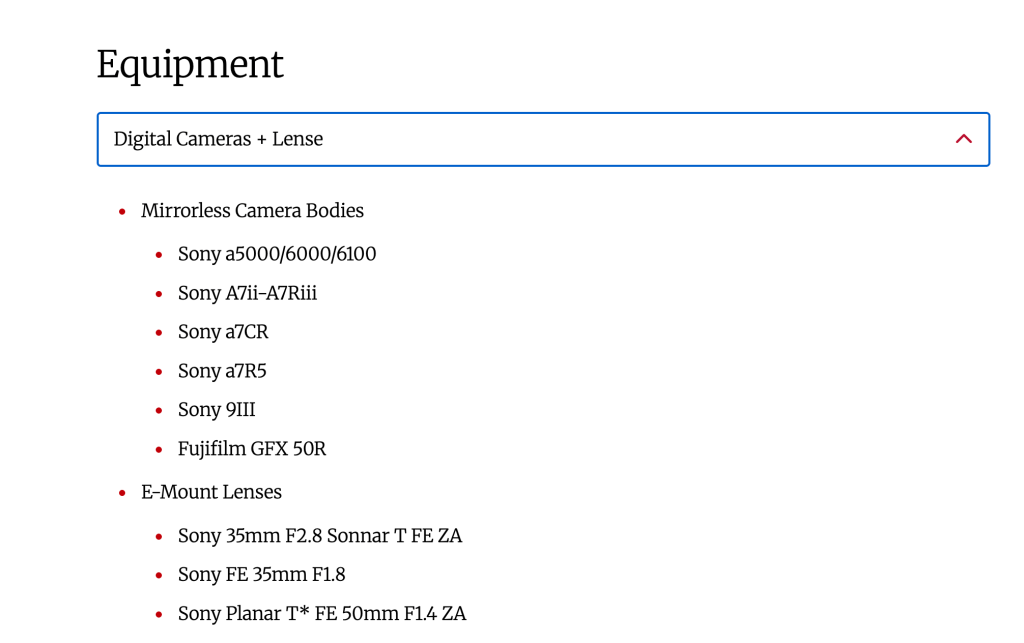Select Sony a5000/6000/6100 from the list

277,254
